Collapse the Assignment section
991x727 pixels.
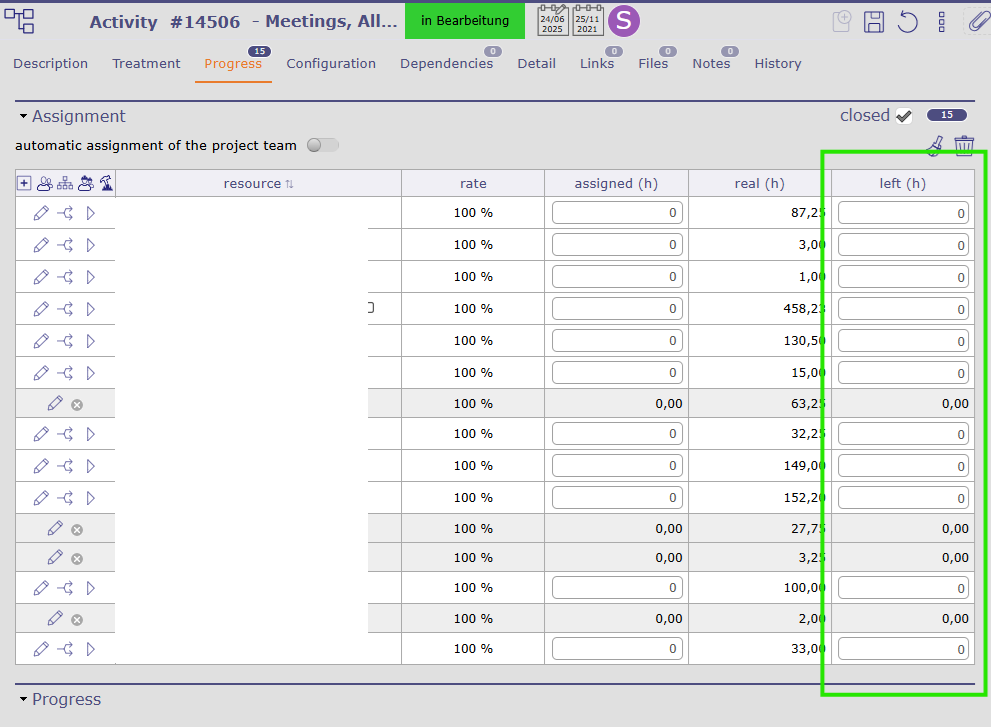point(23,117)
